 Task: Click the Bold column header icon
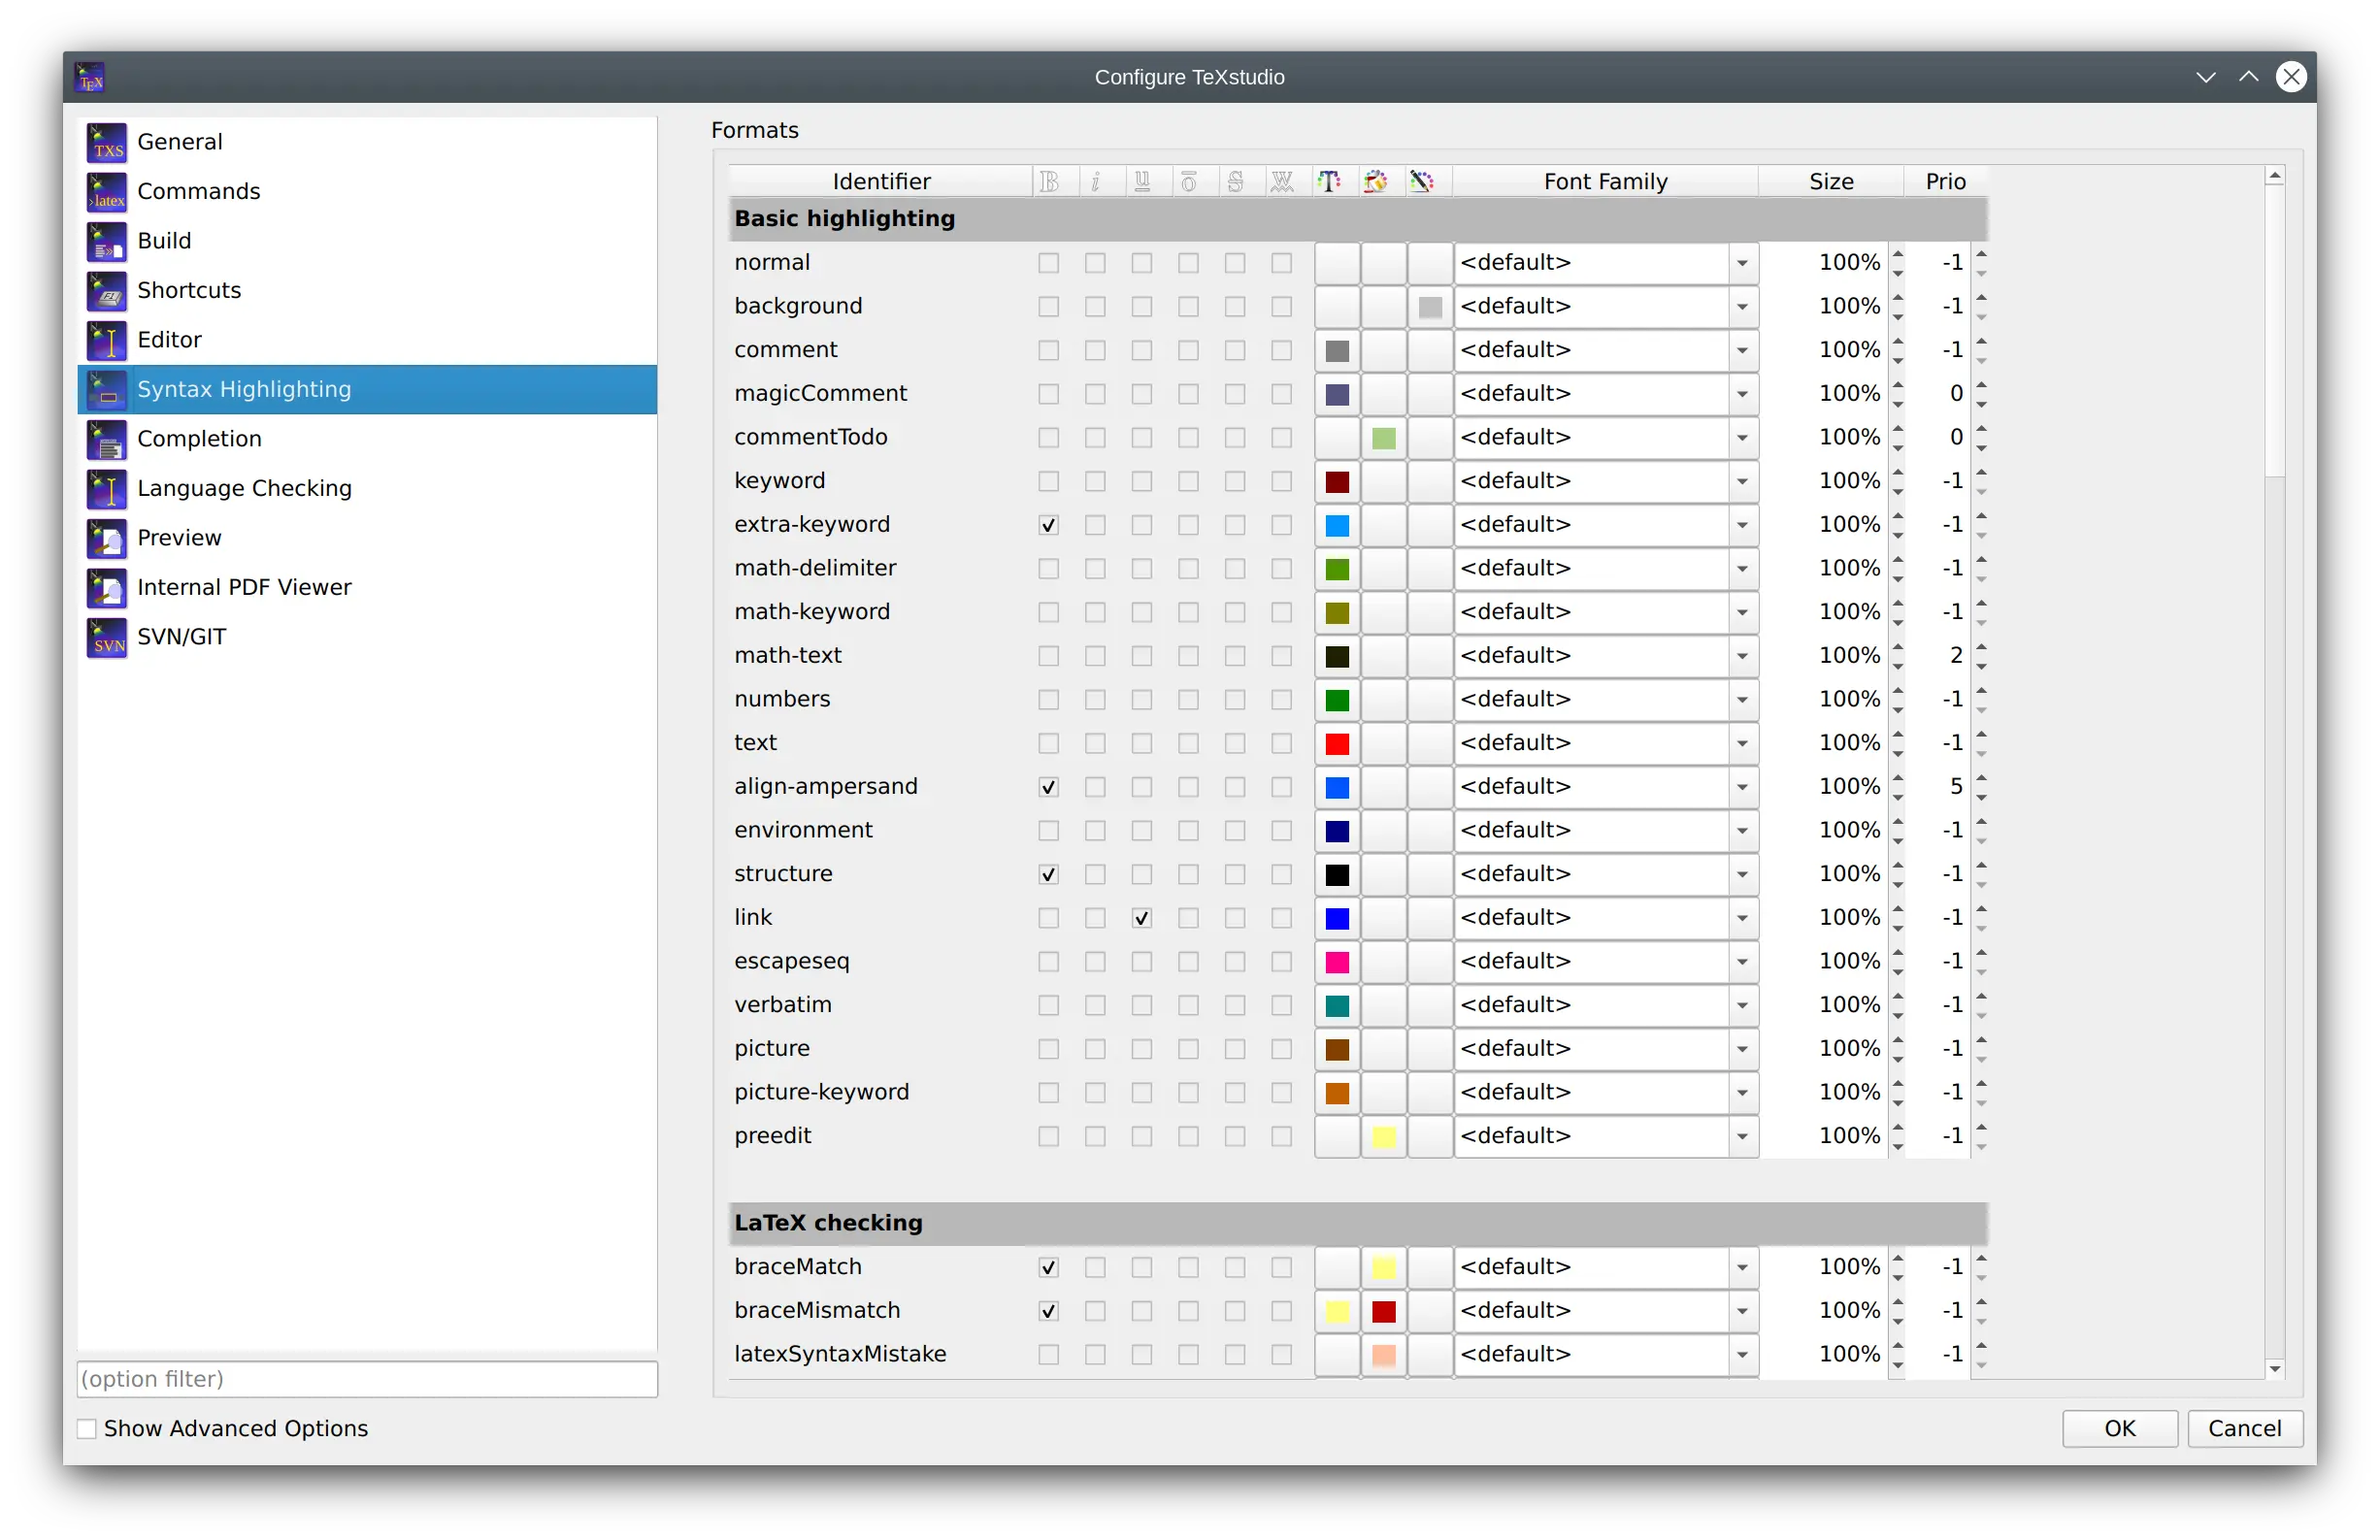pos(1049,181)
